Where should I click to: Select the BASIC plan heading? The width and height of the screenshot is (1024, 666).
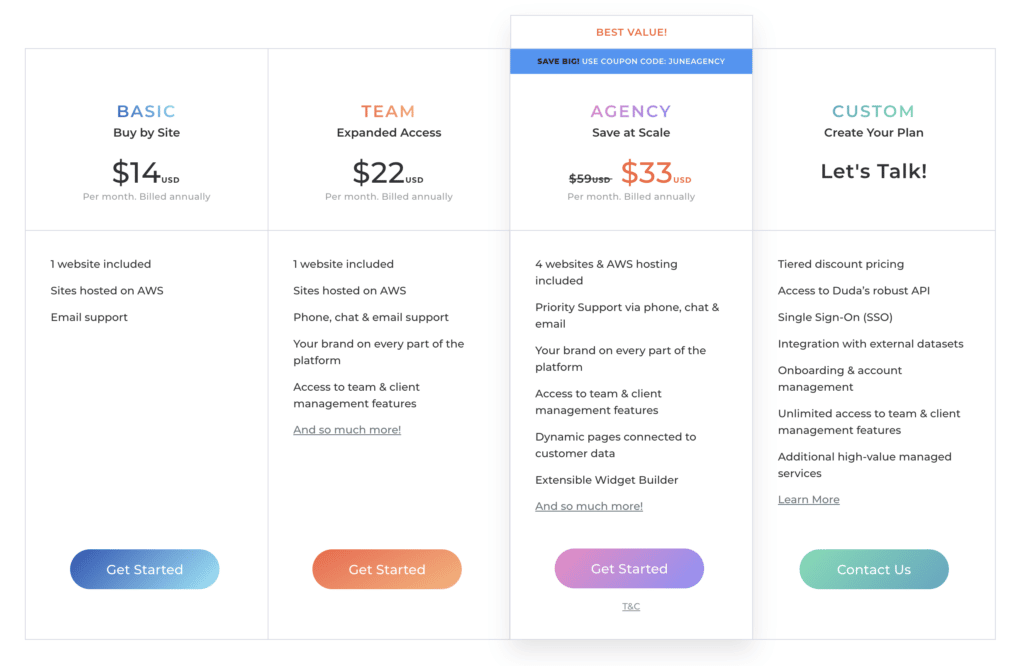tap(146, 111)
